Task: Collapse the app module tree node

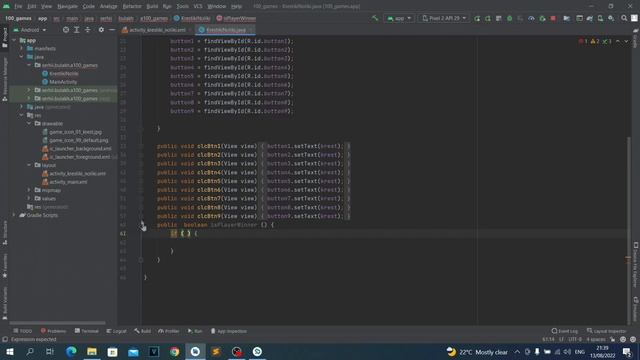Action: pyautogui.click(x=14, y=40)
